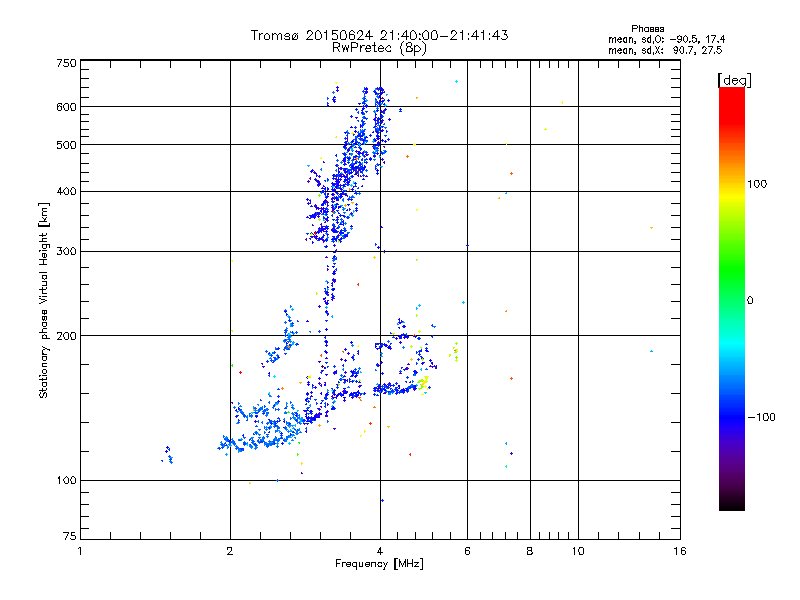The image size is (800, 600).
Task: Click the x-axis tick label "16"
Action: pyautogui.click(x=680, y=551)
